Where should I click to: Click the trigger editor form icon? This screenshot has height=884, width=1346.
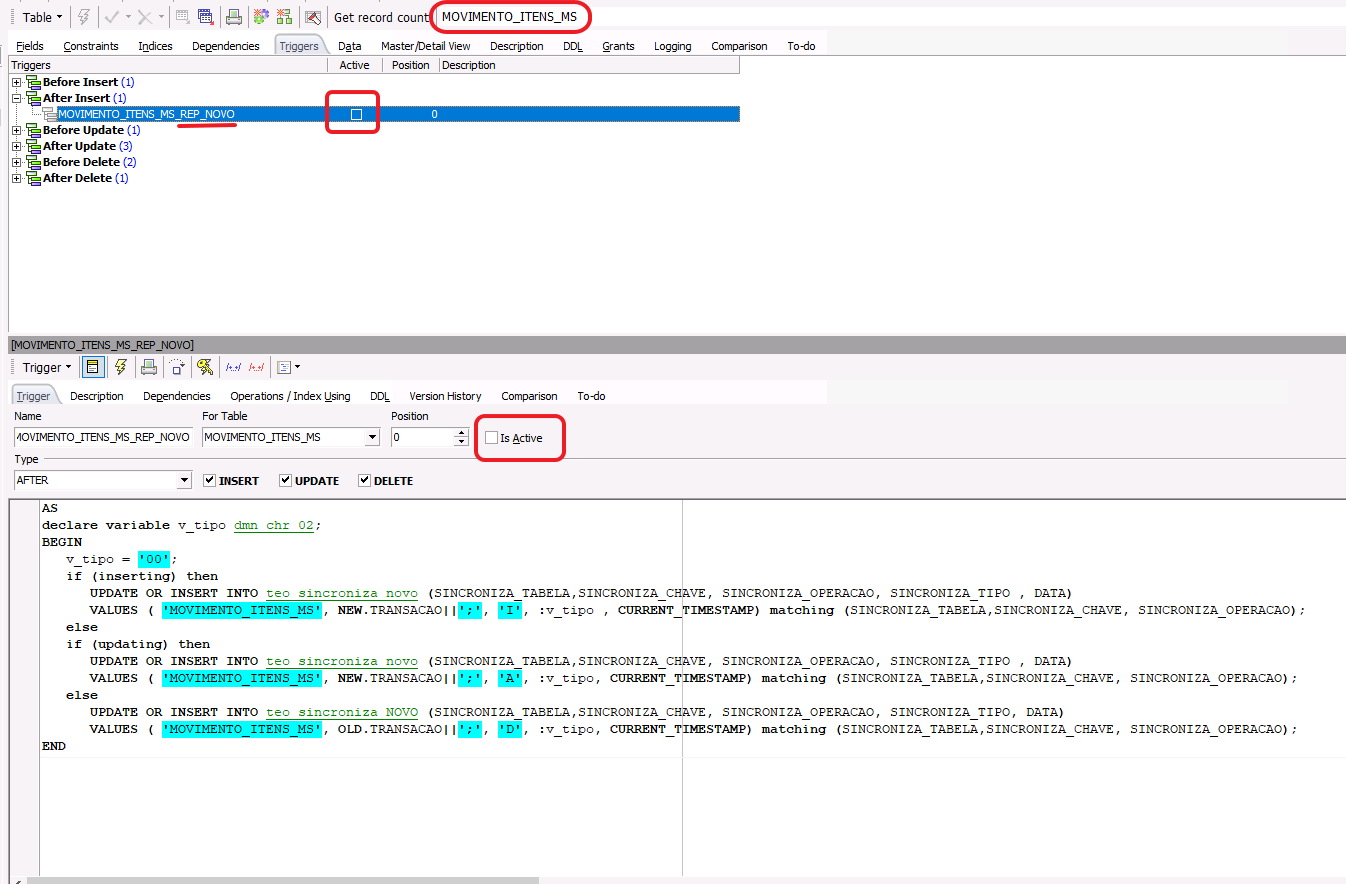pos(92,367)
